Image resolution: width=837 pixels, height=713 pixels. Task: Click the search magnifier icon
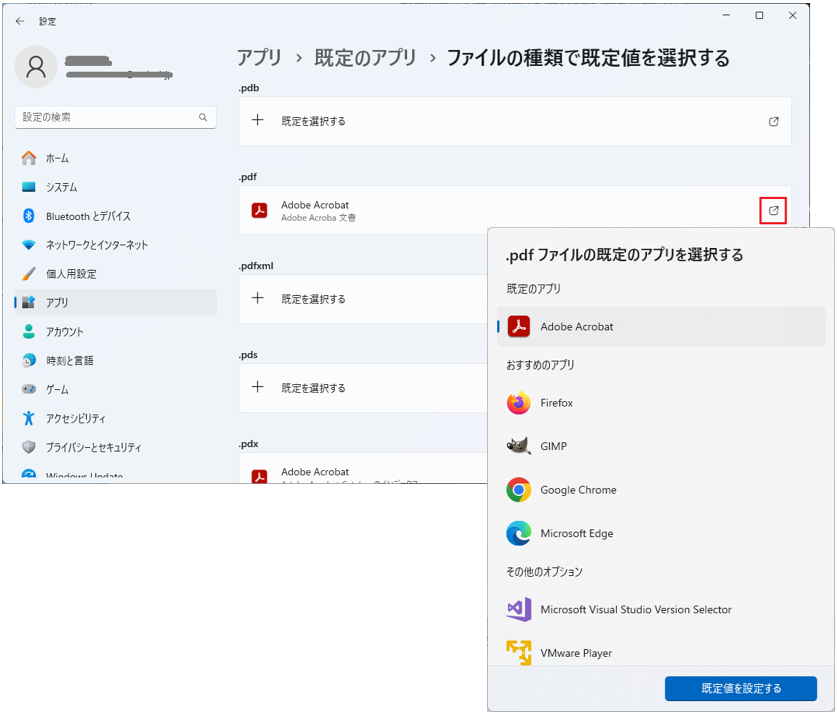point(203,117)
